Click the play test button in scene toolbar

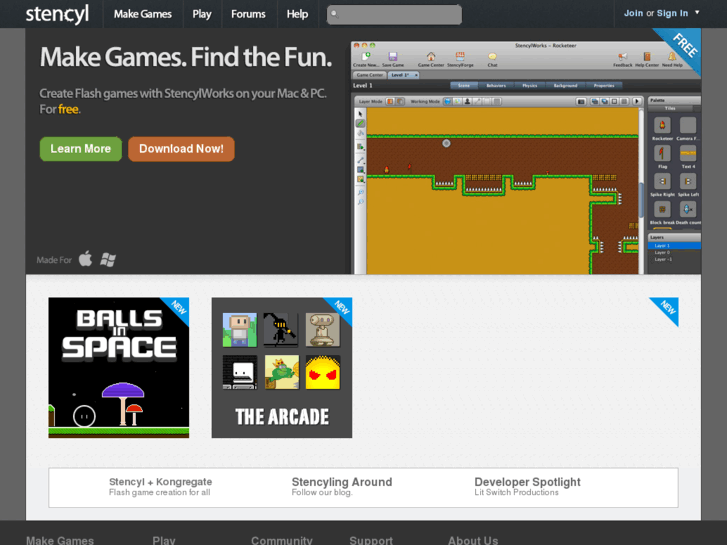pos(637,101)
